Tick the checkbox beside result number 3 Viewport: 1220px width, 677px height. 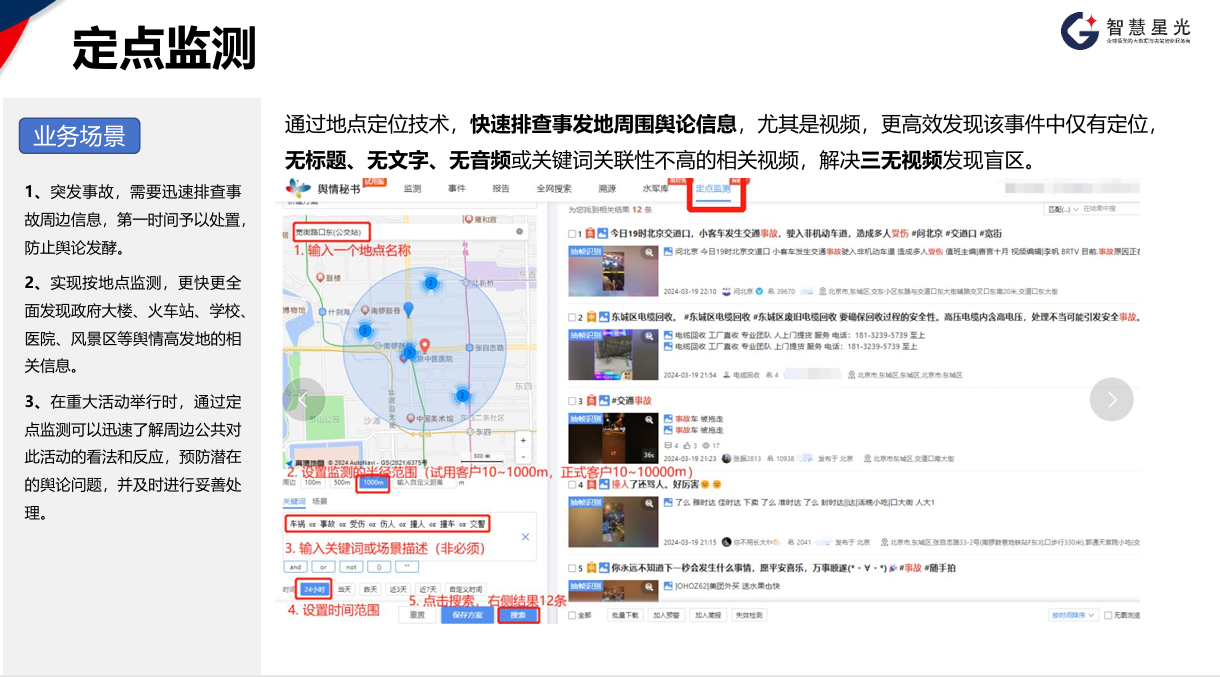point(572,401)
